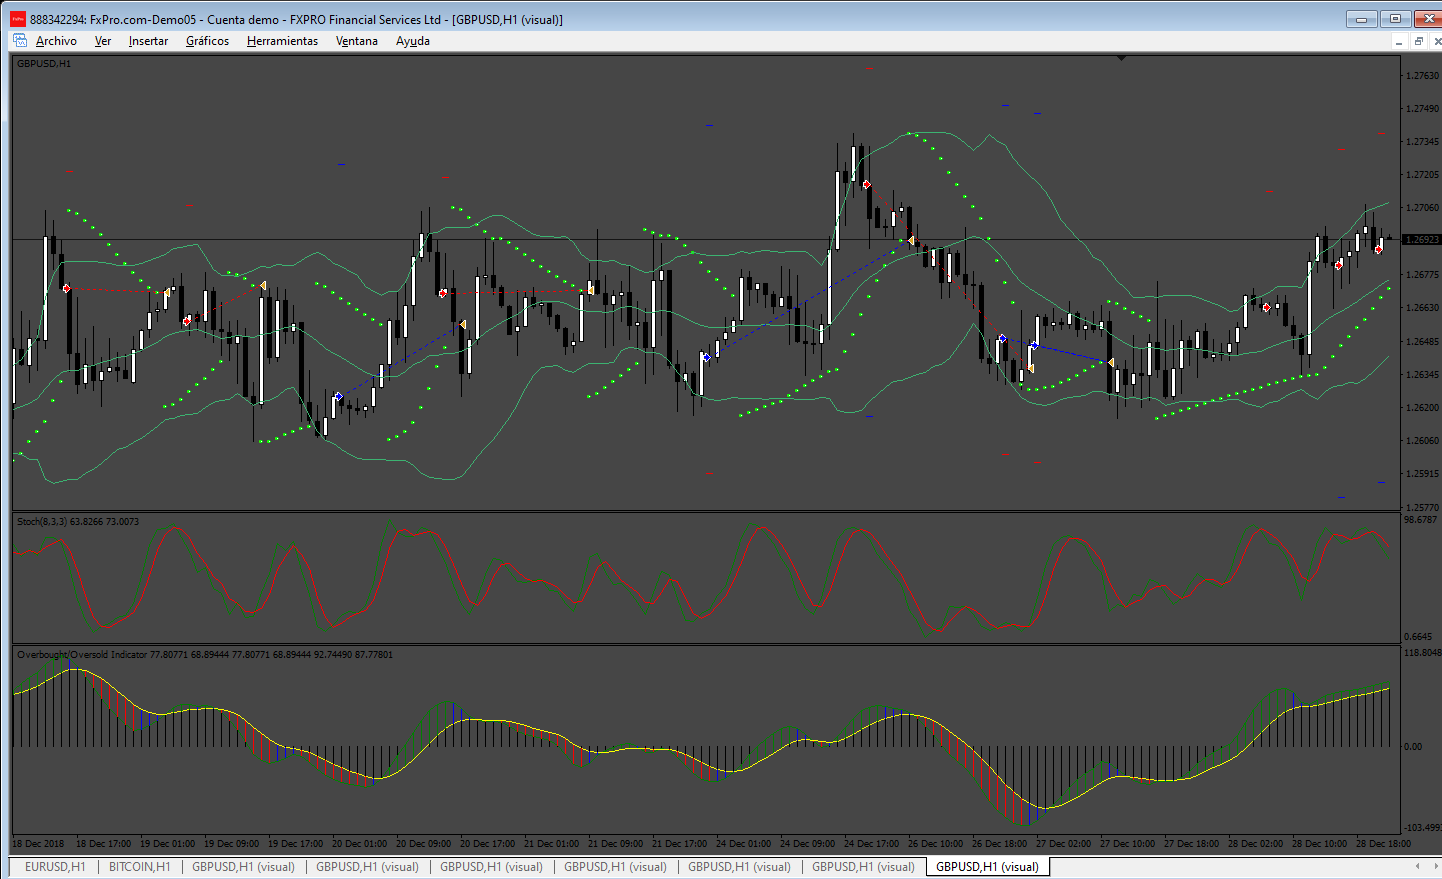Click the Stochastic lower scale value 0.6645
This screenshot has width=1442, height=879.
coord(1418,636)
